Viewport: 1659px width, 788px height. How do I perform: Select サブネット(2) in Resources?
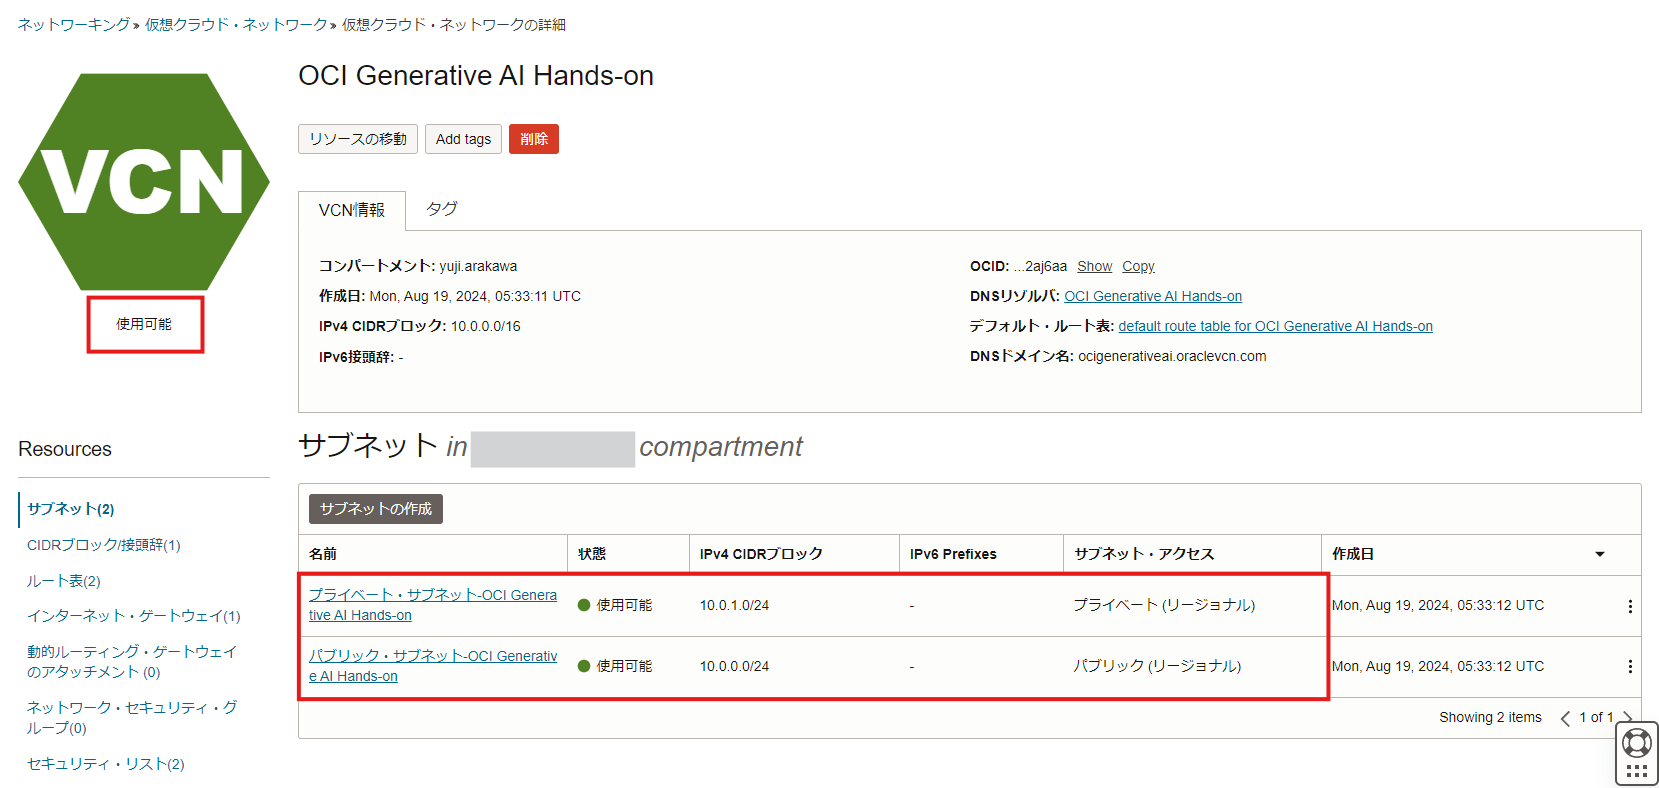coord(71,509)
